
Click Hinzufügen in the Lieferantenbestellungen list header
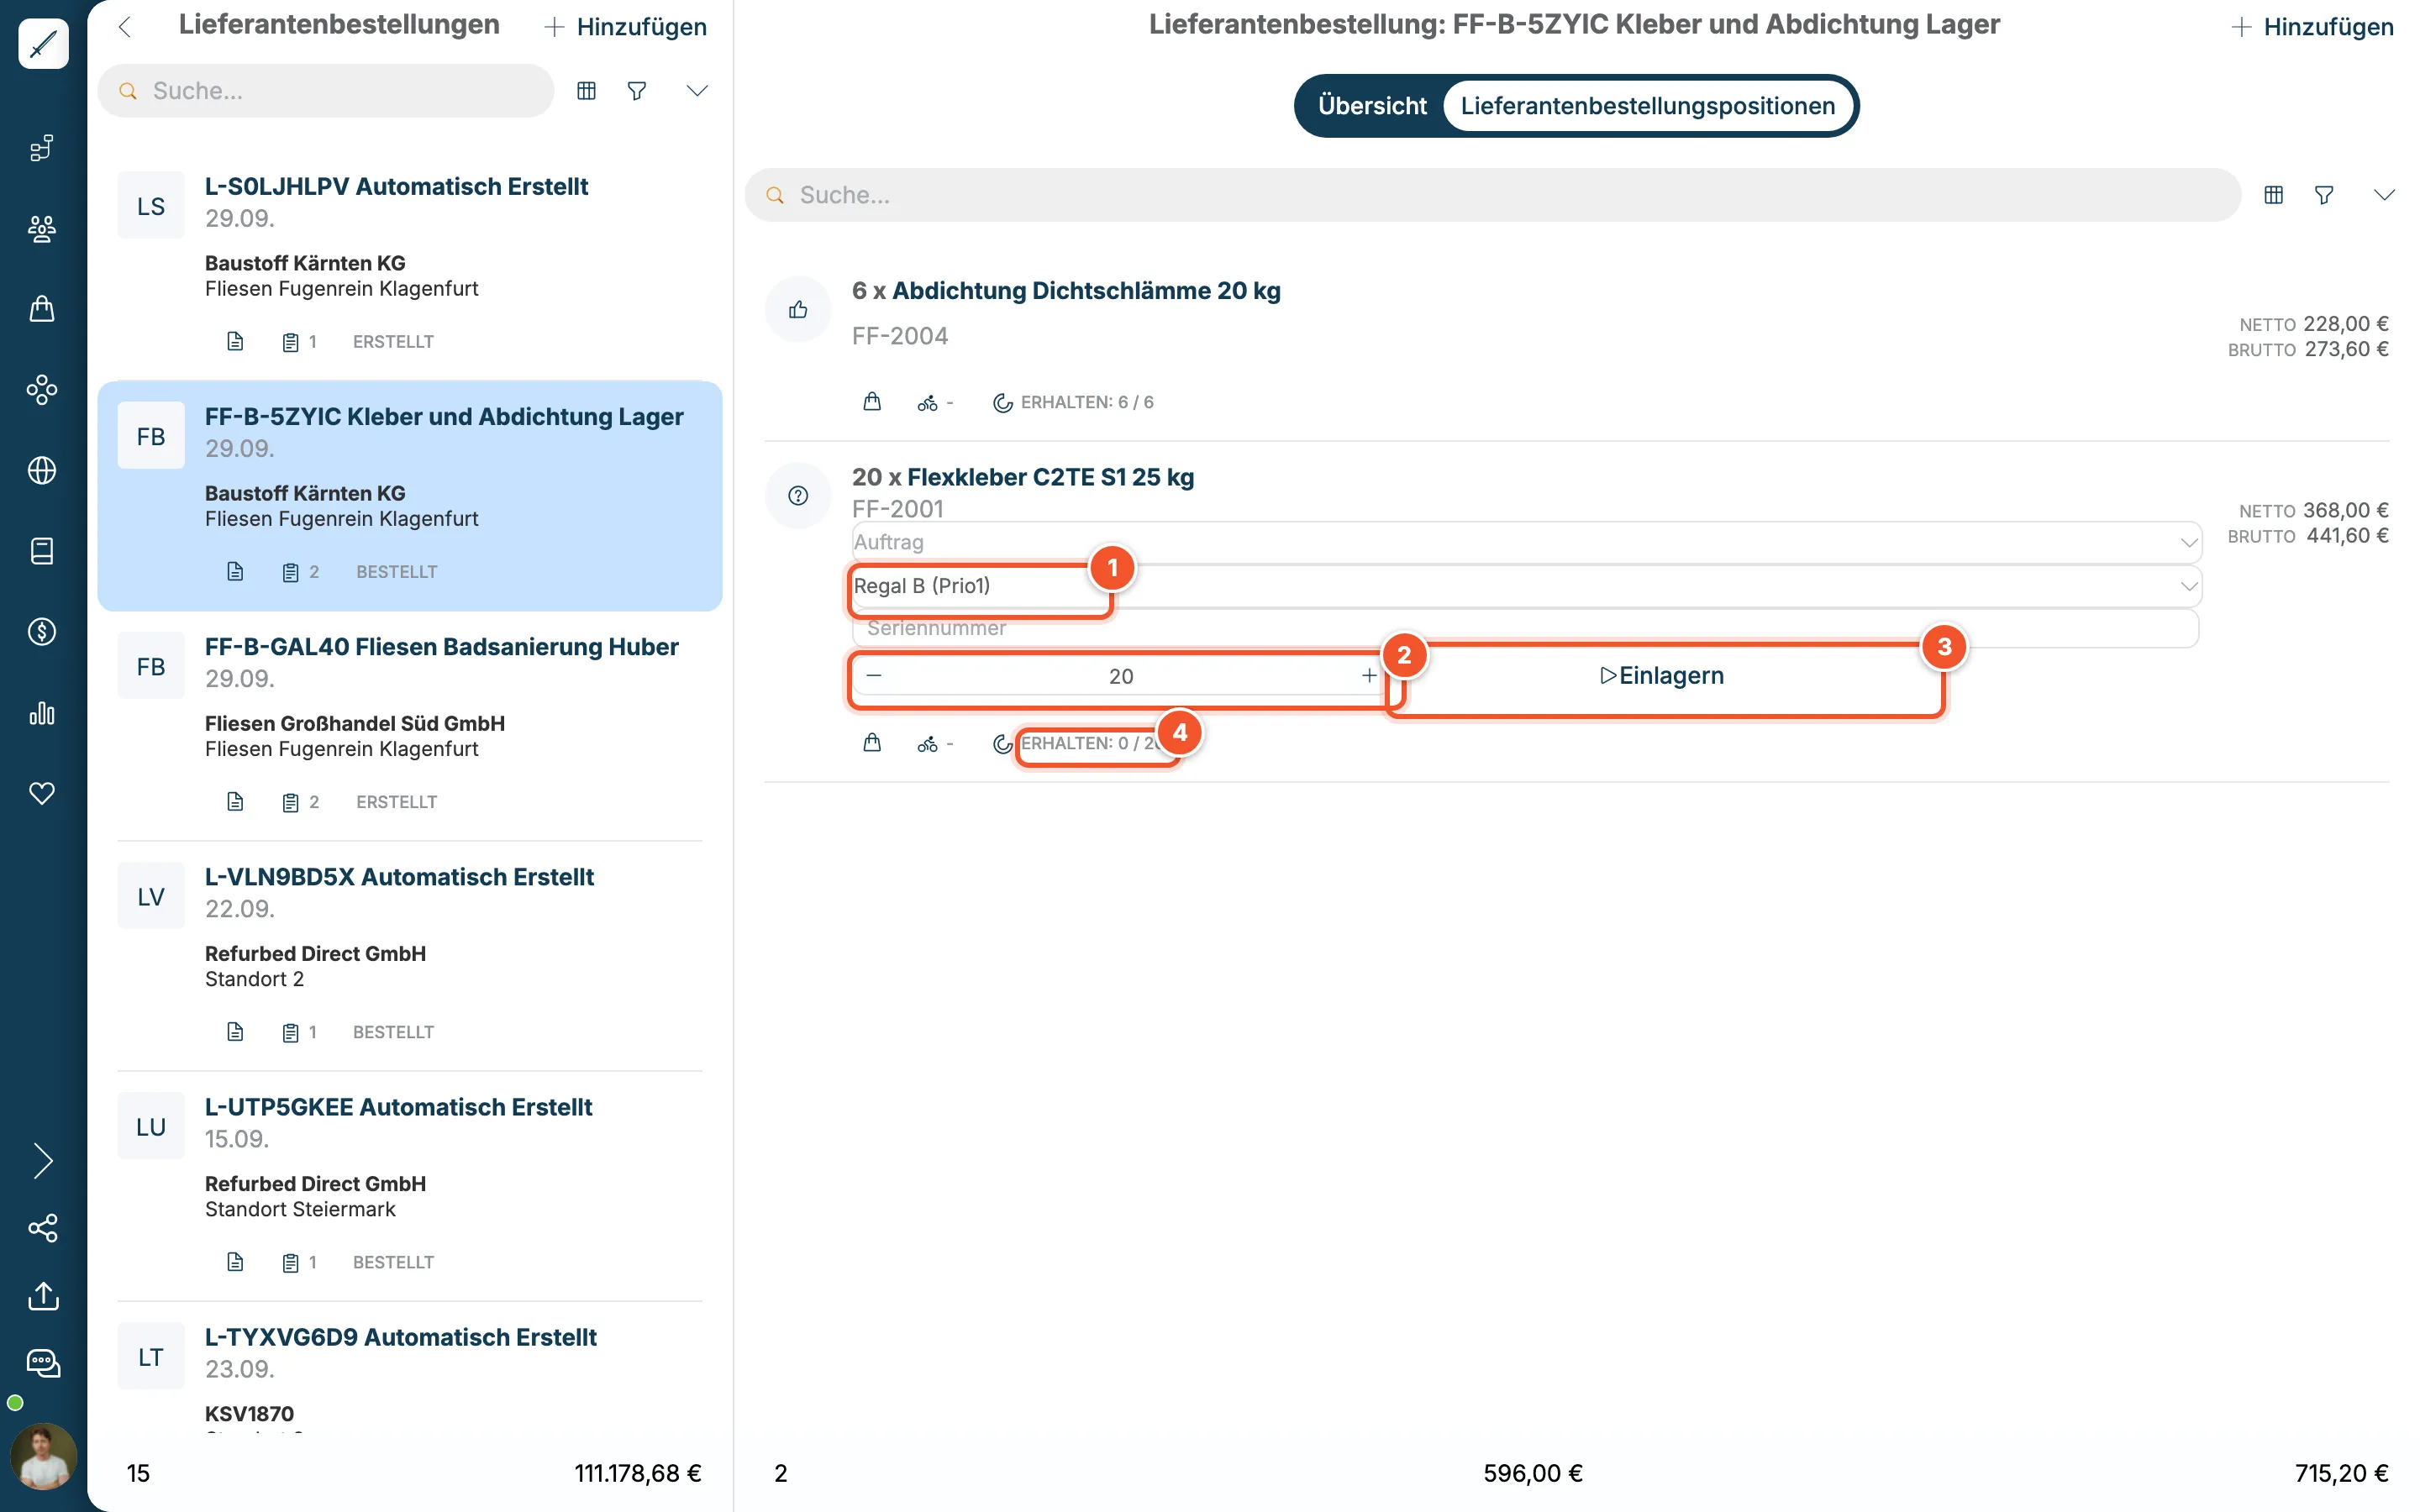pyautogui.click(x=626, y=27)
